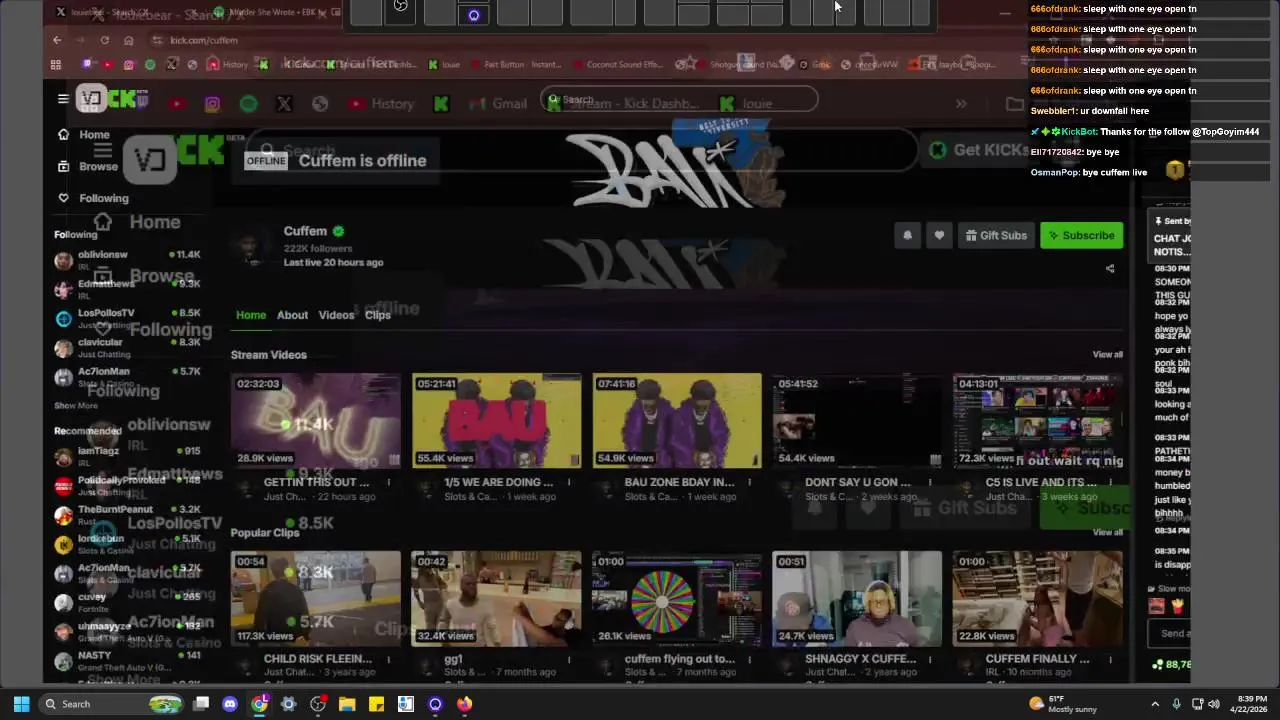The image size is (1280, 720).
Task: Click the microphone icon in system tray
Action: (1176, 704)
